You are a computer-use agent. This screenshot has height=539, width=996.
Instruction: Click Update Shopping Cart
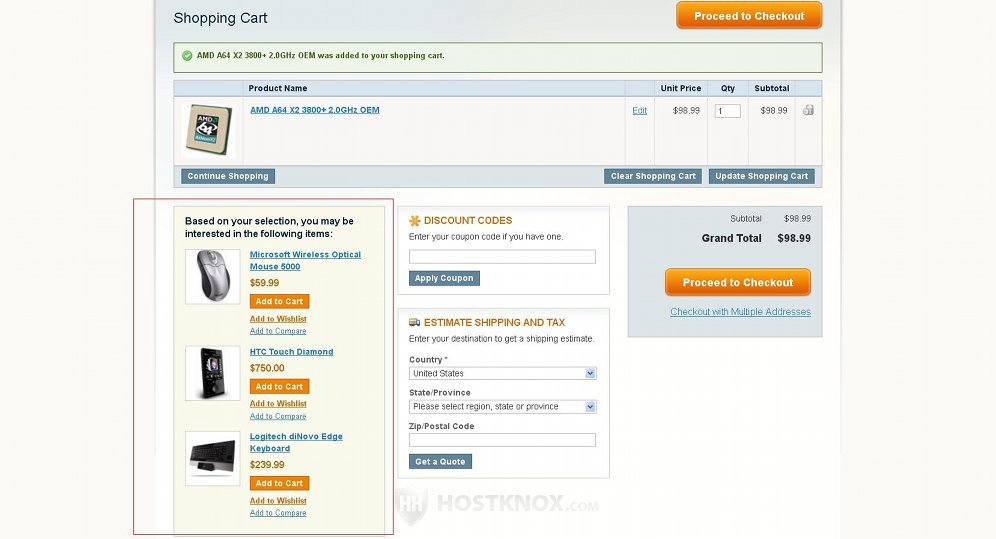click(761, 176)
